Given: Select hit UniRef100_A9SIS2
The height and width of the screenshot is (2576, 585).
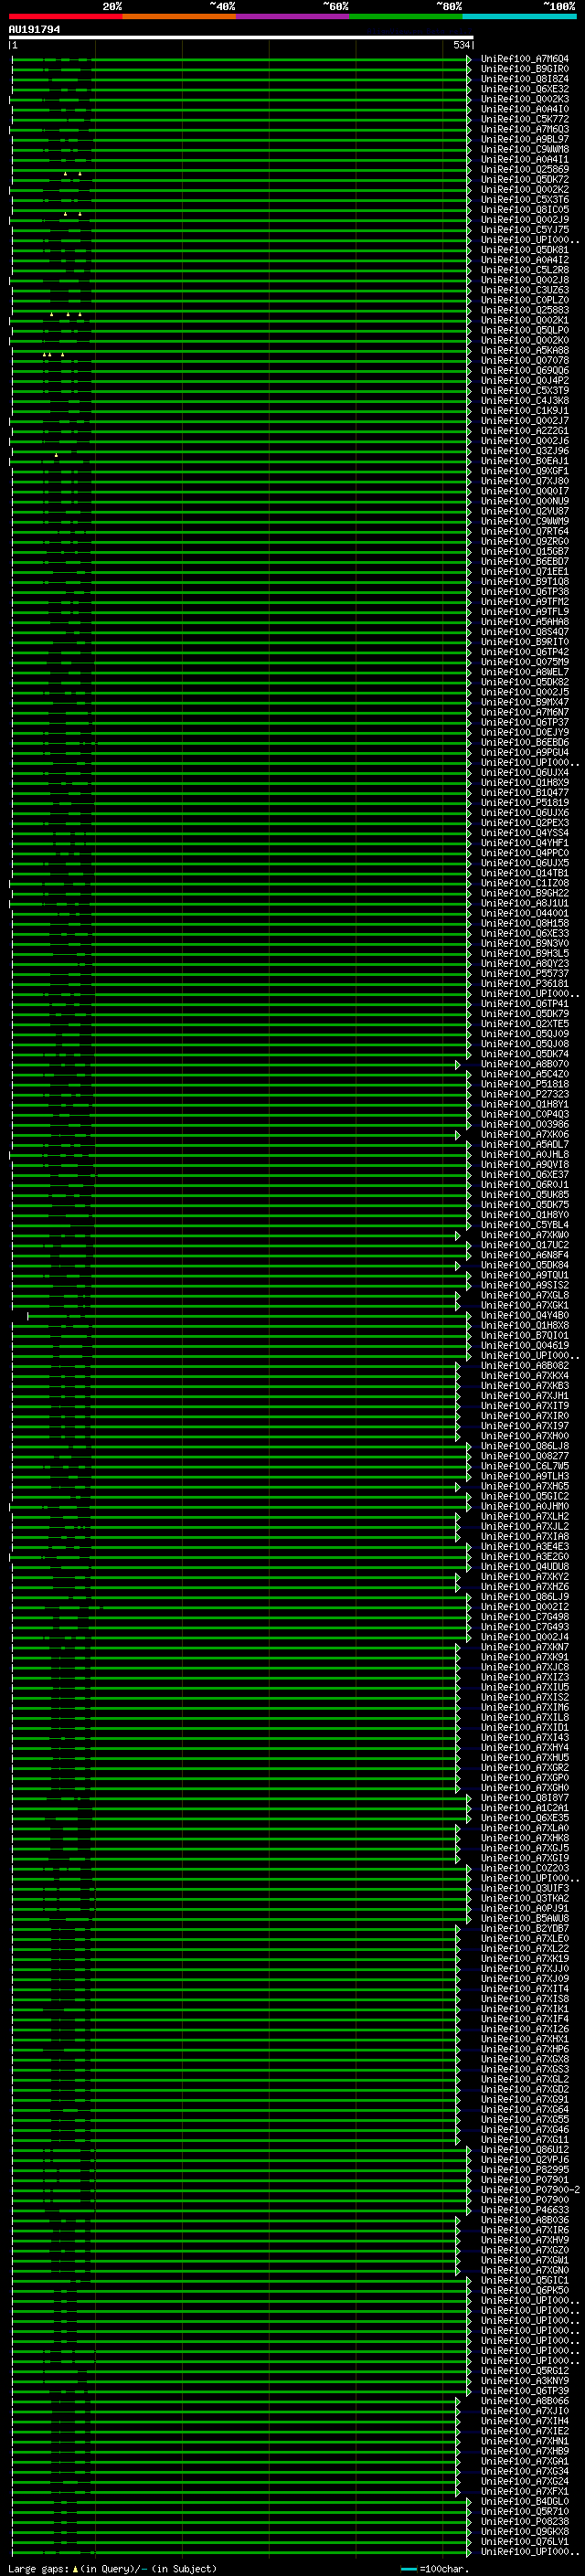Looking at the screenshot, I should [524, 1285].
